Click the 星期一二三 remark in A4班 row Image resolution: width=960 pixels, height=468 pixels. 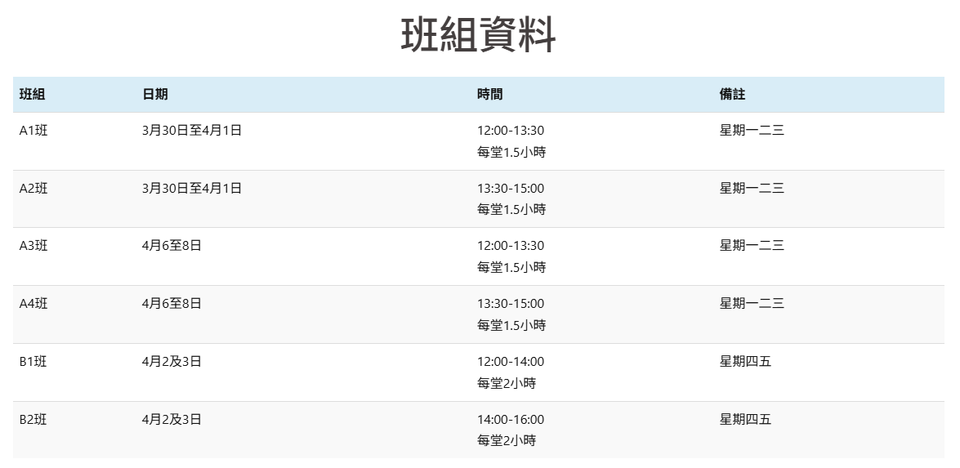point(752,304)
